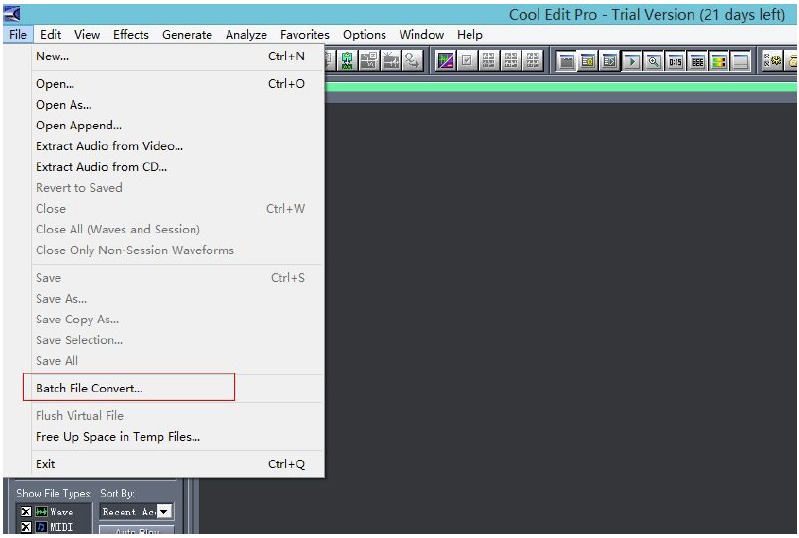Click the checkmark toolbar icon beside purple icon
This screenshot has width=799, height=538.
tap(467, 62)
